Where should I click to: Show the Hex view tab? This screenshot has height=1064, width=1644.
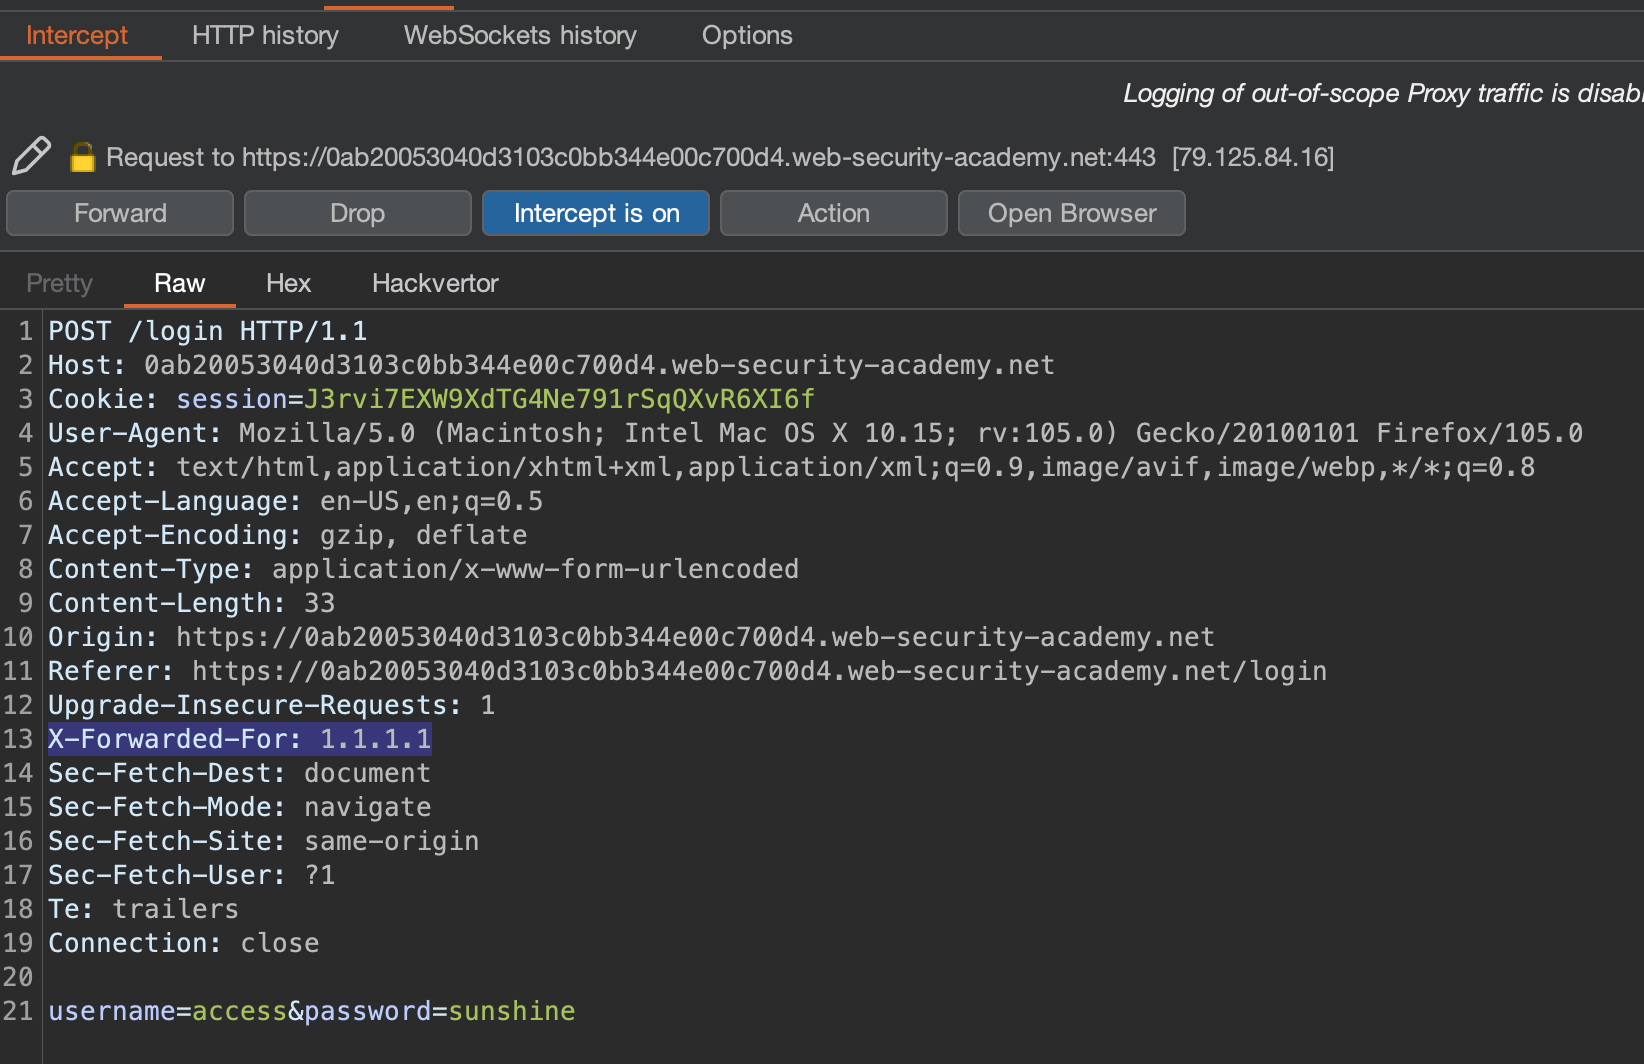[x=288, y=283]
